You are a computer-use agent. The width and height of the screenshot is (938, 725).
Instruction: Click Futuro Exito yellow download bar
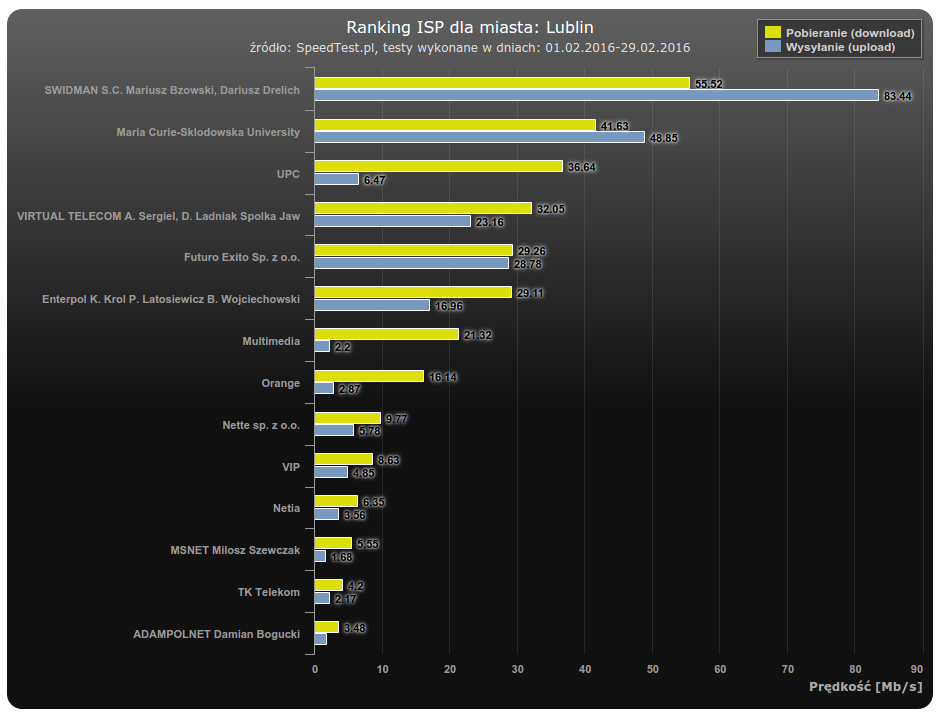click(x=413, y=249)
